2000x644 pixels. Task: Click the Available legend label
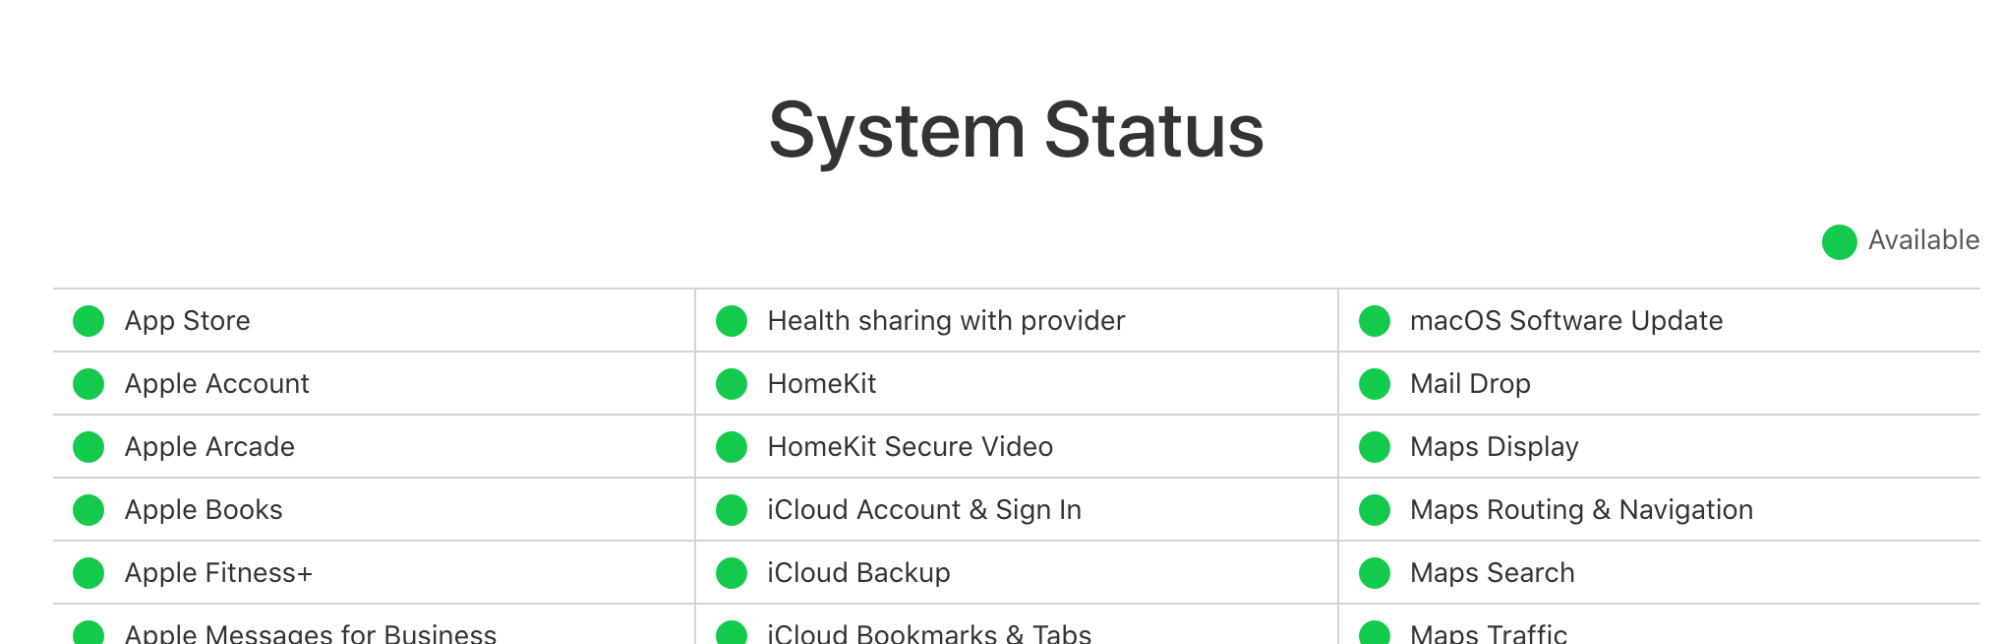1923,241
